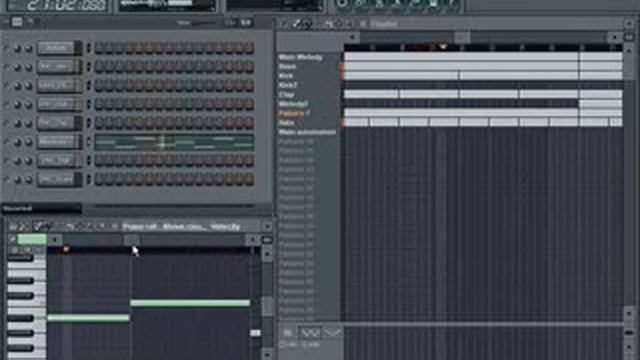Click the piano roll horizontal scrollbar right arrow
The image size is (640, 360).
pos(252,240)
